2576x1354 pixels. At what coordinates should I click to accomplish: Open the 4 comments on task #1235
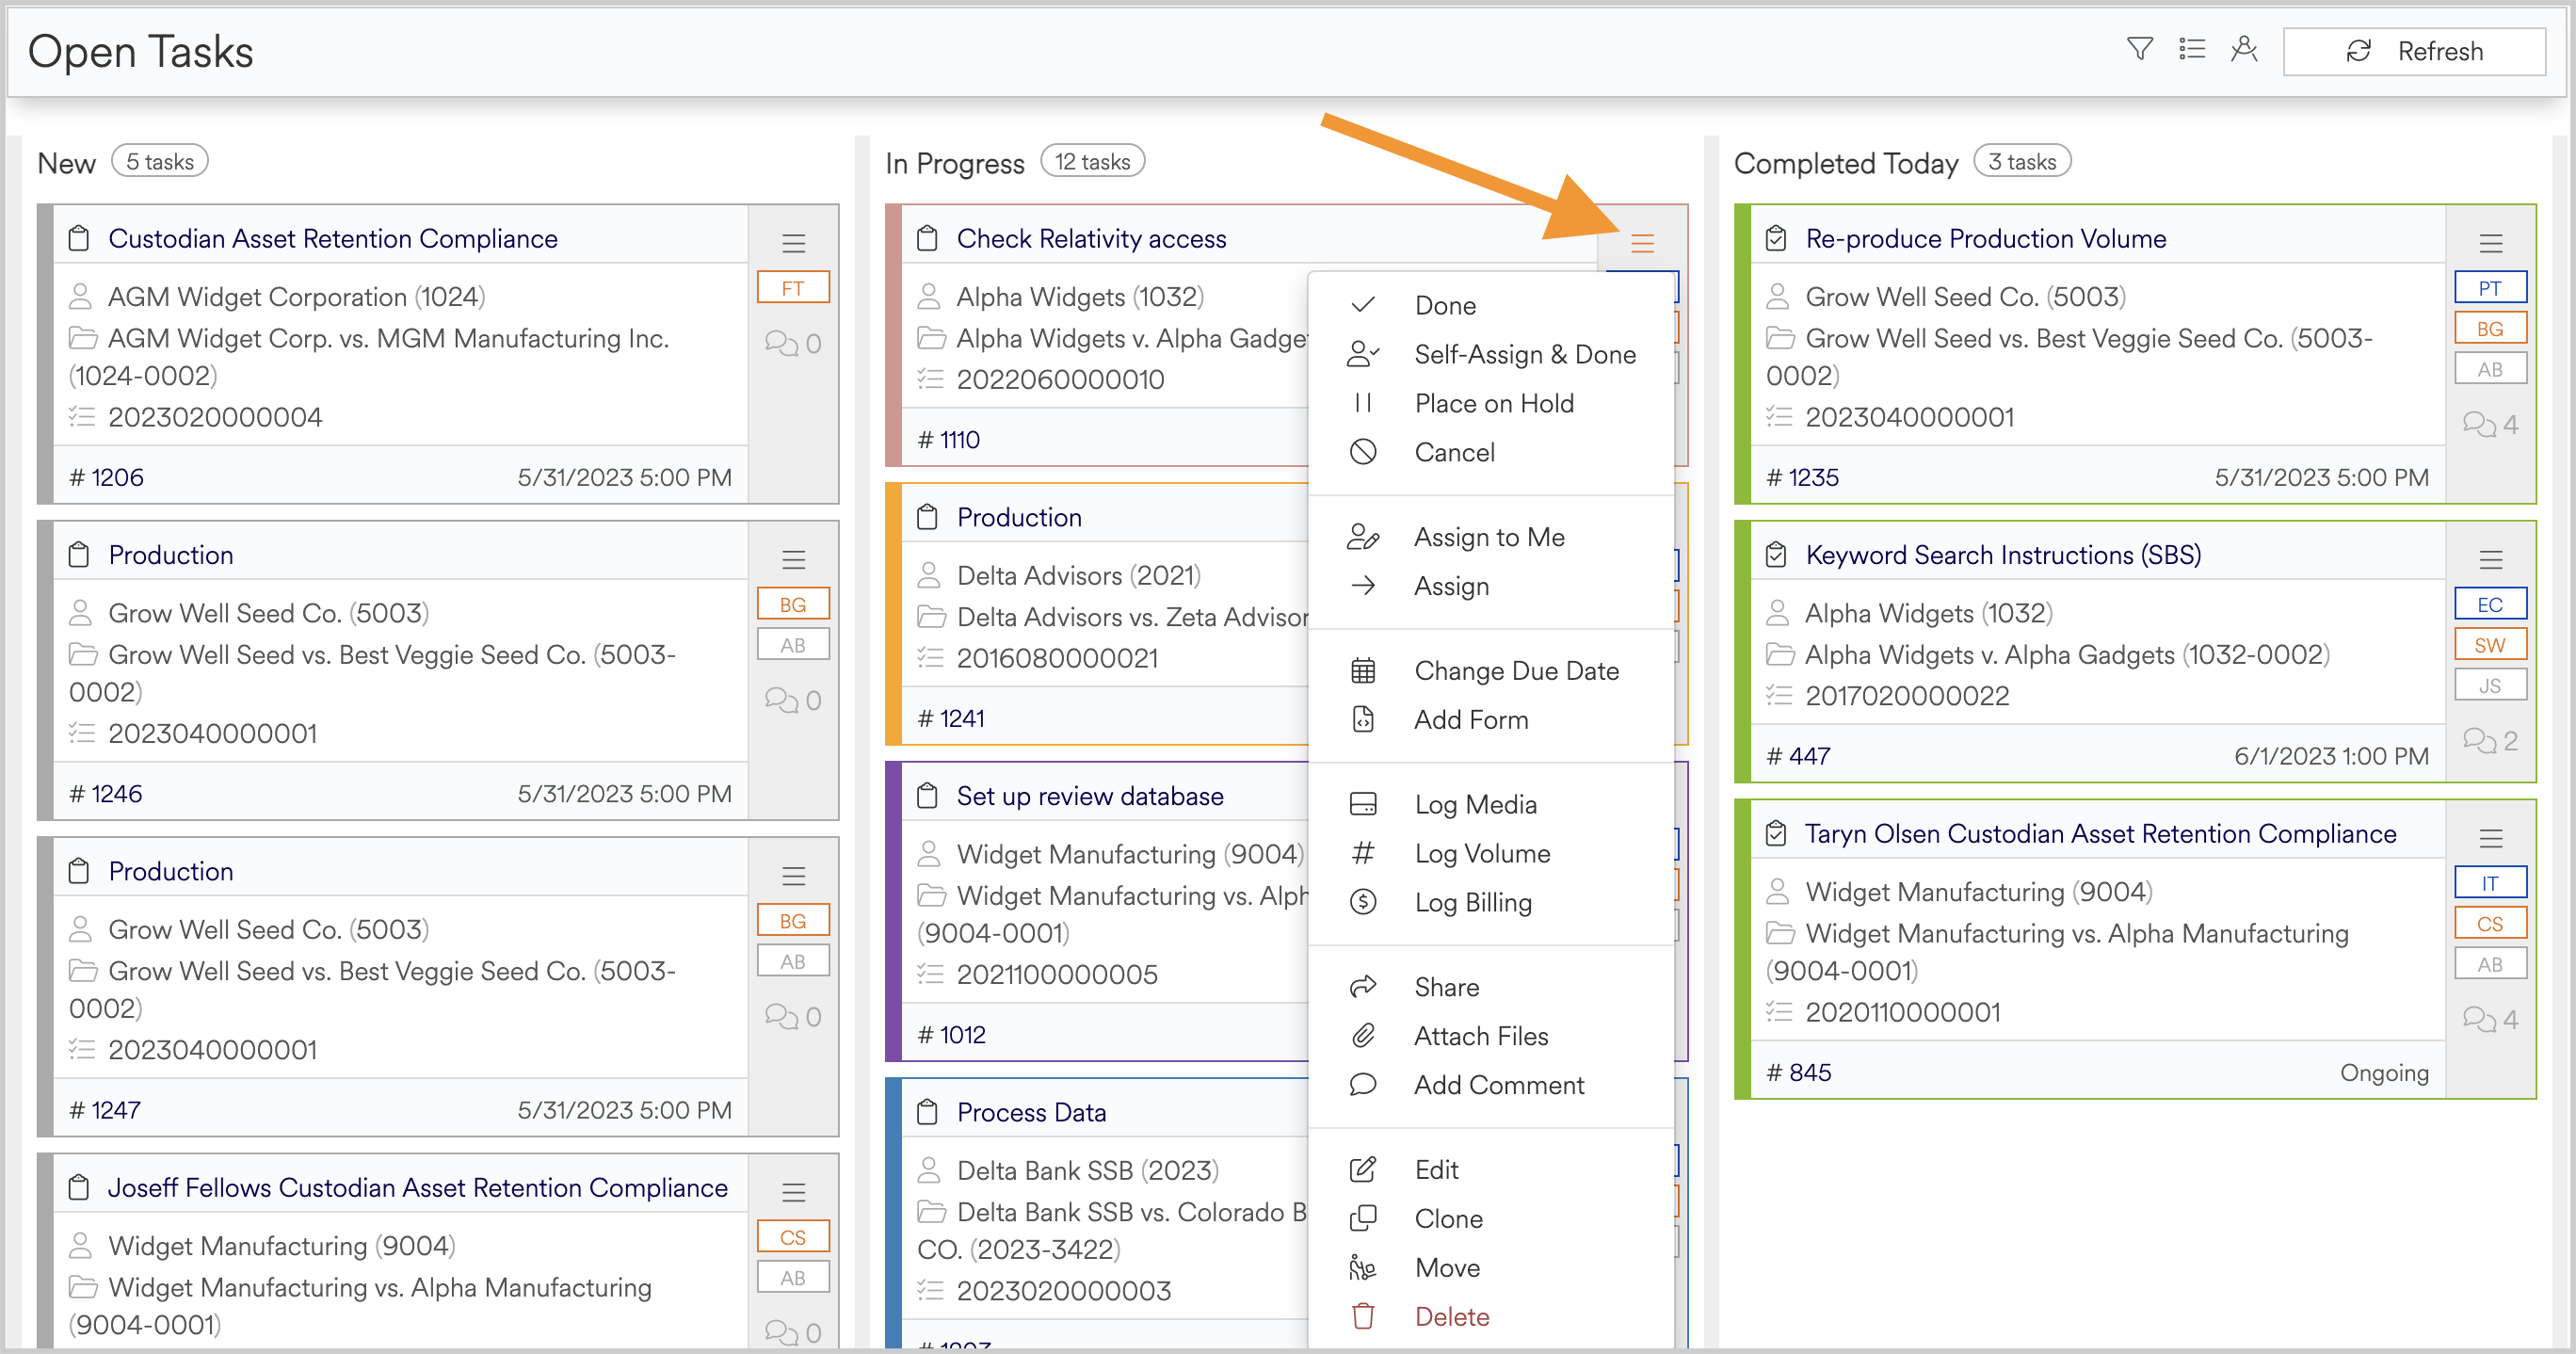coord(2490,424)
